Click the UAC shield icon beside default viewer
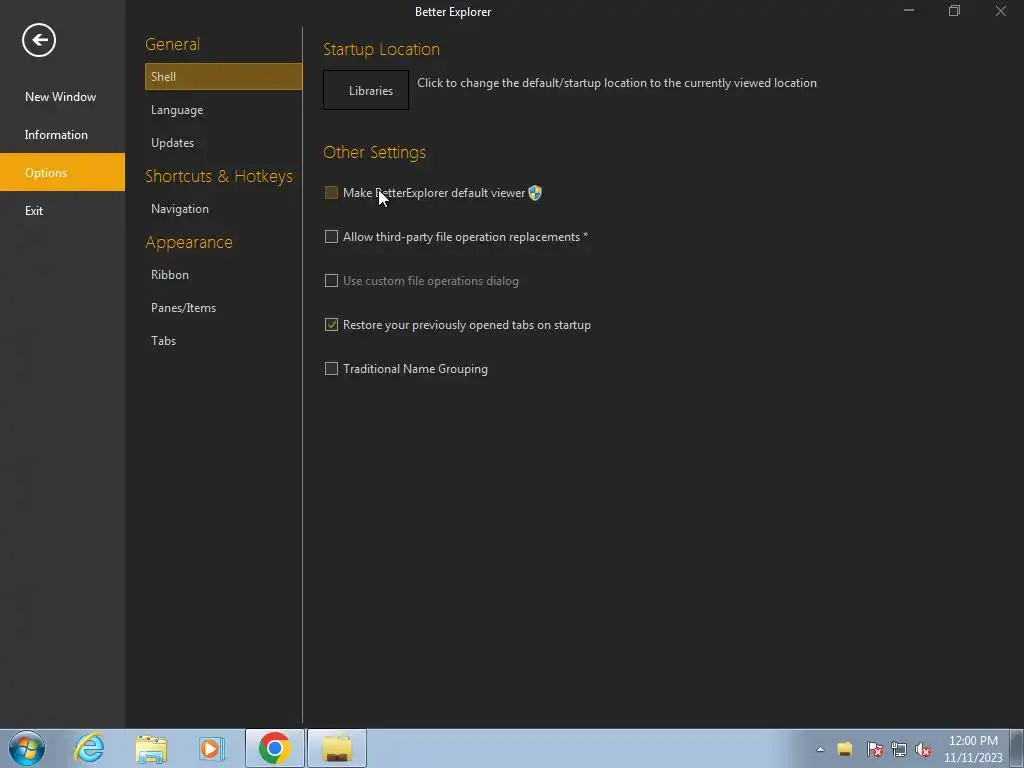 535,193
